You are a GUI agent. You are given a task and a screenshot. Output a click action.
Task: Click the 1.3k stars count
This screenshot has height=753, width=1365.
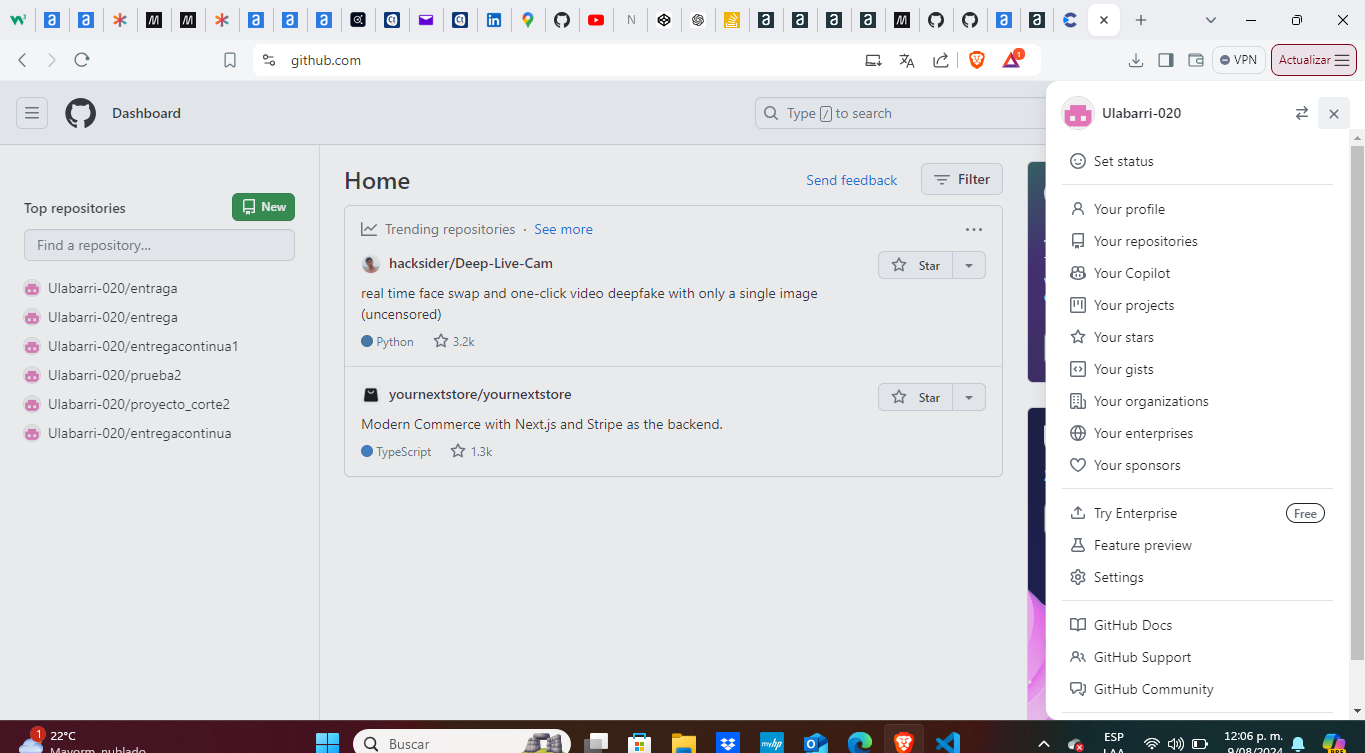click(x=471, y=451)
